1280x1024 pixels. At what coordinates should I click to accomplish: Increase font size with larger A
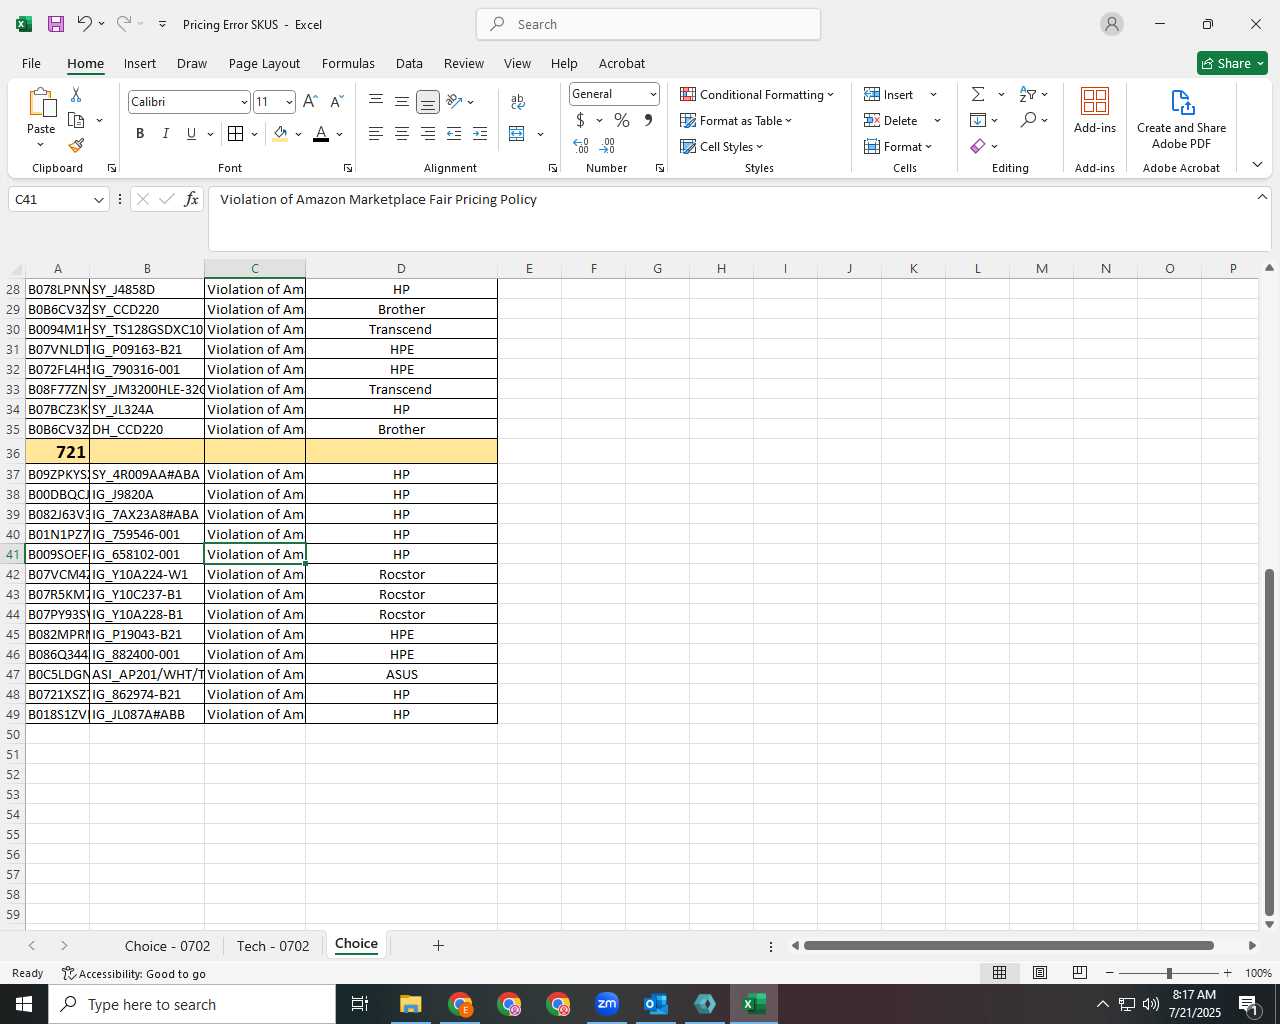(310, 102)
